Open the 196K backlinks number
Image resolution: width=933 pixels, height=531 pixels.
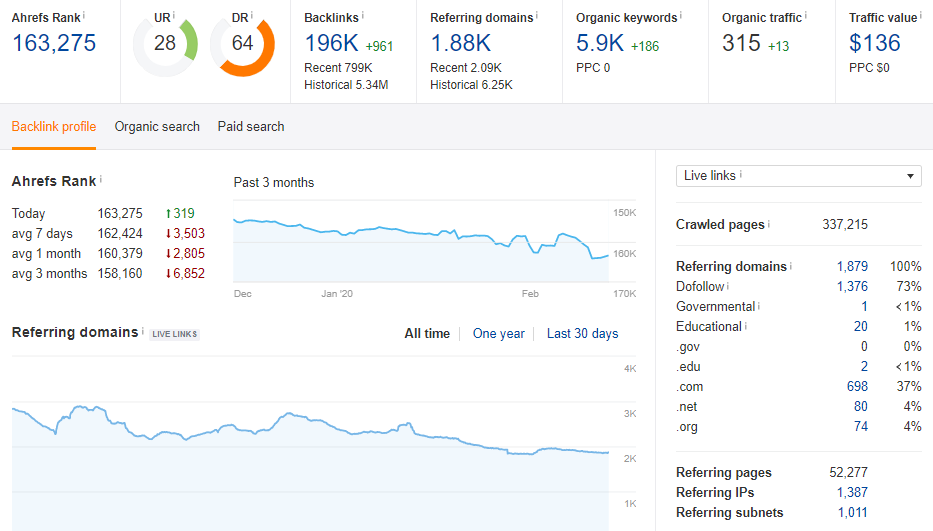pyautogui.click(x=331, y=43)
